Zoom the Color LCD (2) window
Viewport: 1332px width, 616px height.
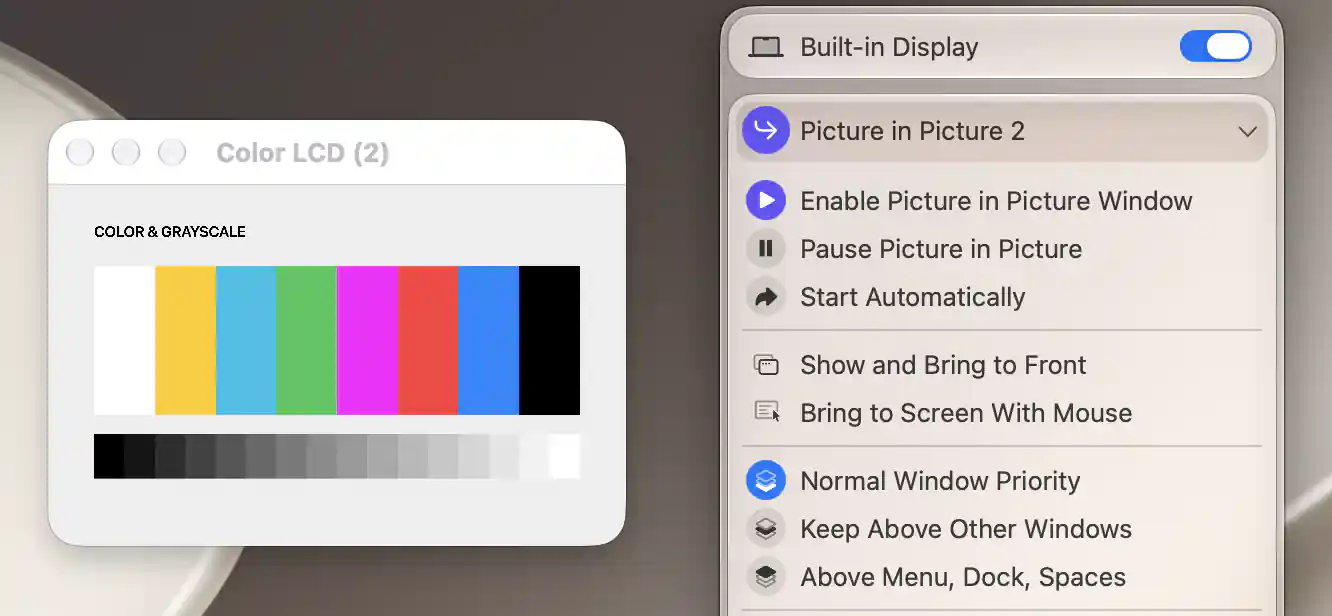click(172, 153)
